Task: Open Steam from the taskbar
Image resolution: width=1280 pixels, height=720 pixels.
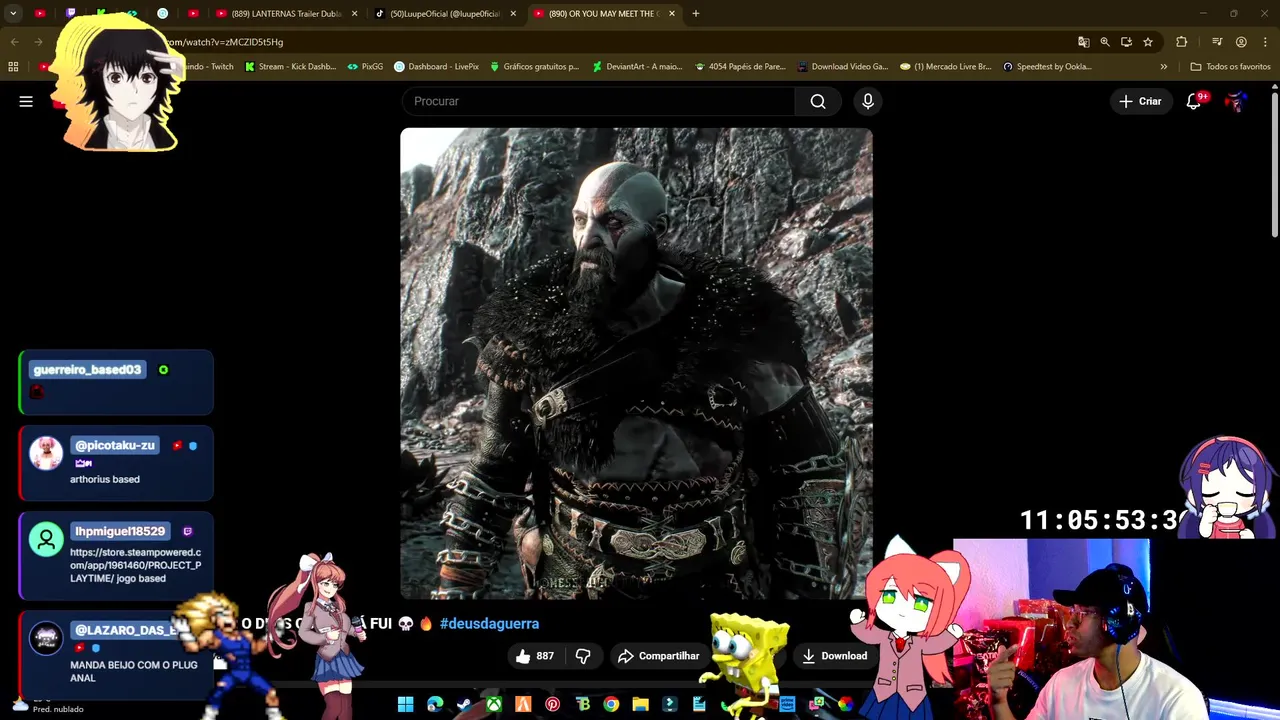Action: 464,705
